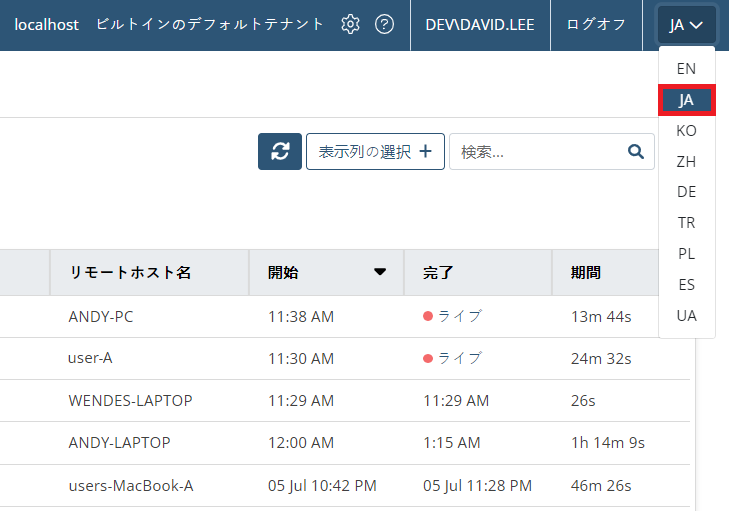Click into the 検索 search field

tap(535, 151)
